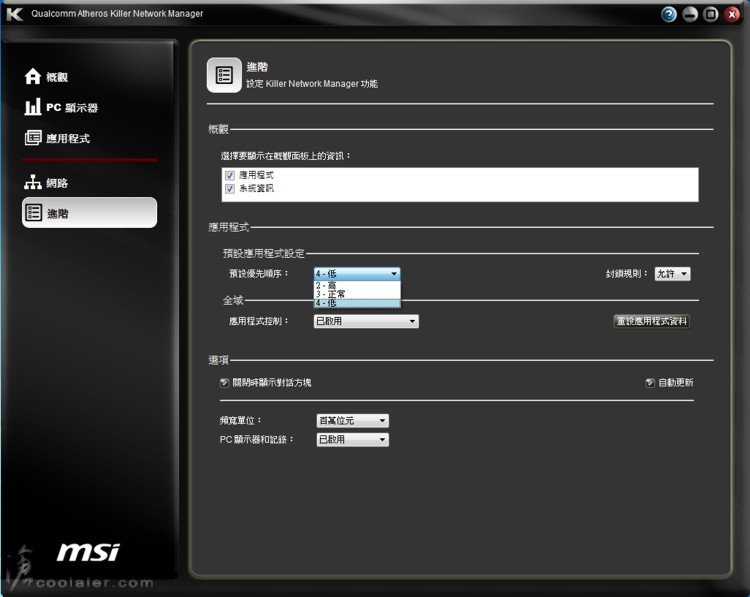Screen dimensions: 750x597
Task: Click the large 進階 header icon
Action: [x=224, y=75]
